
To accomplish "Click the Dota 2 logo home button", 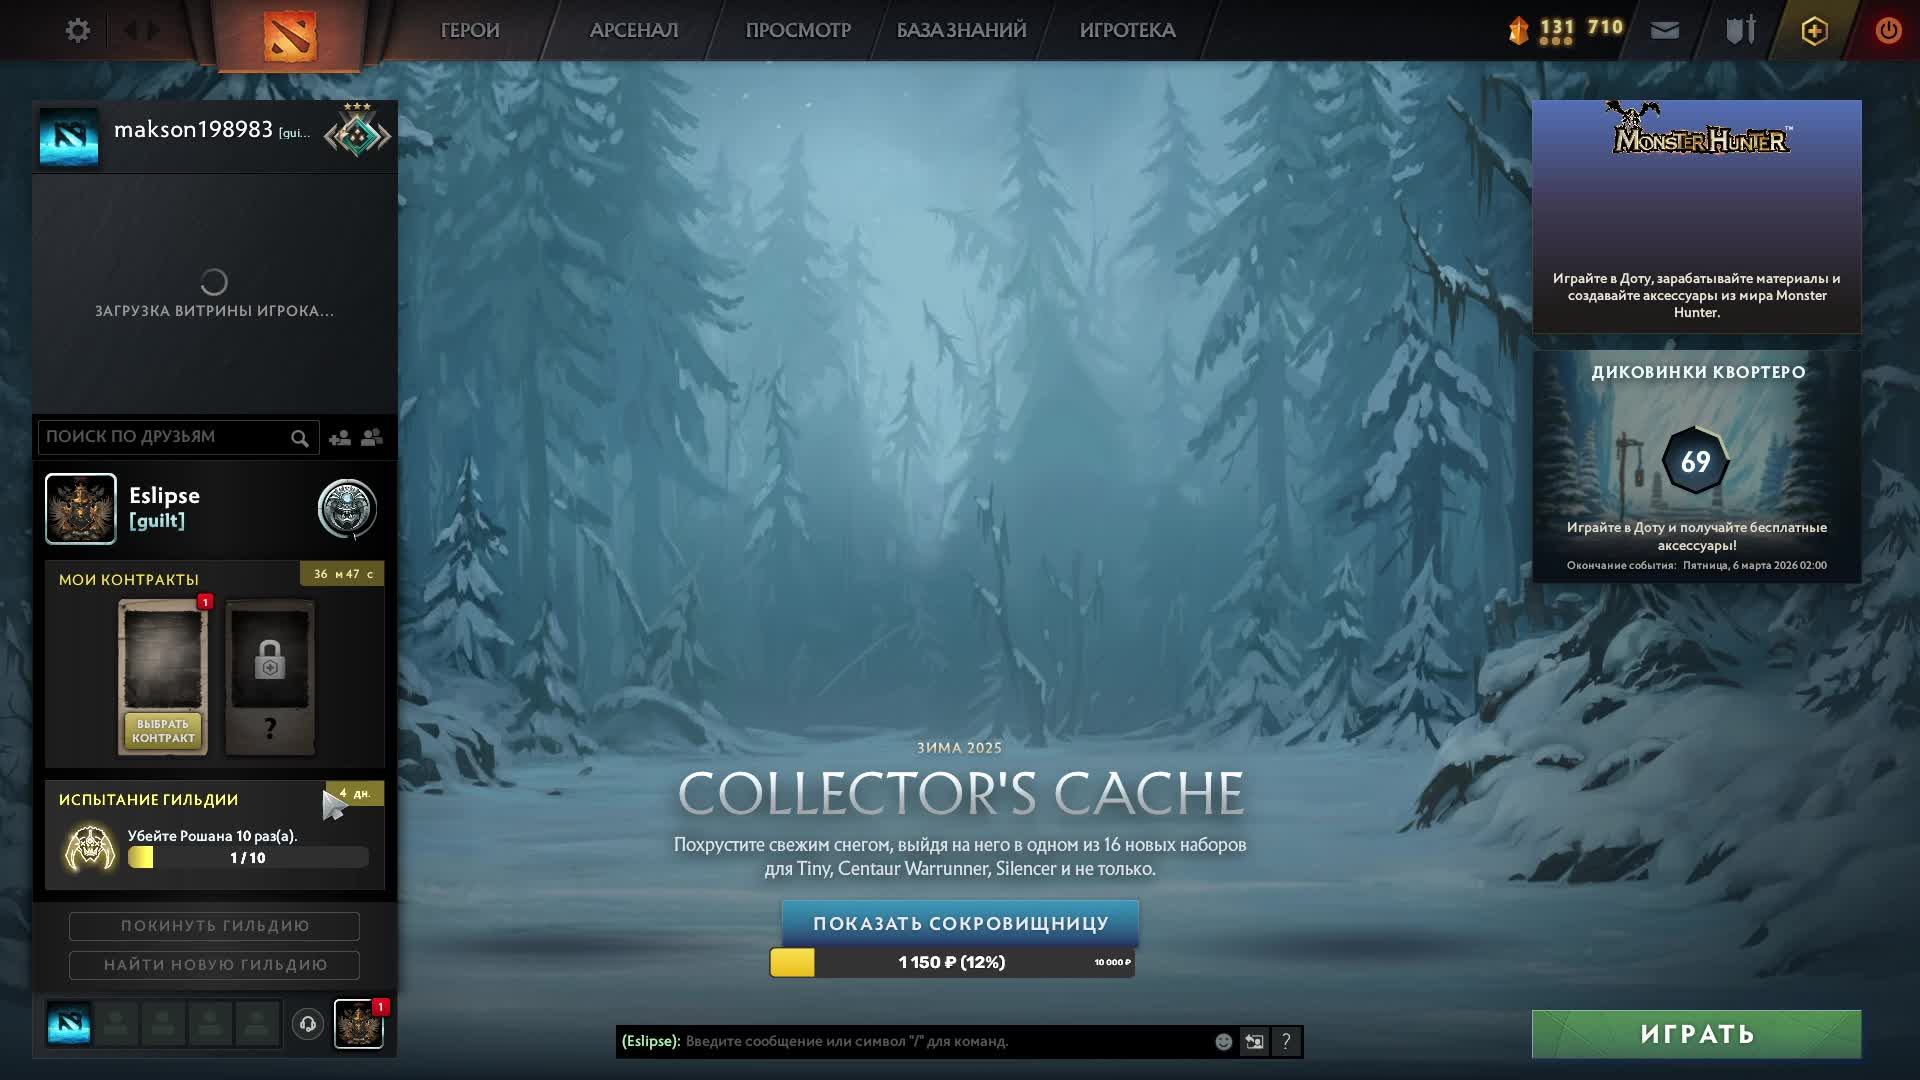I will 290,34.
